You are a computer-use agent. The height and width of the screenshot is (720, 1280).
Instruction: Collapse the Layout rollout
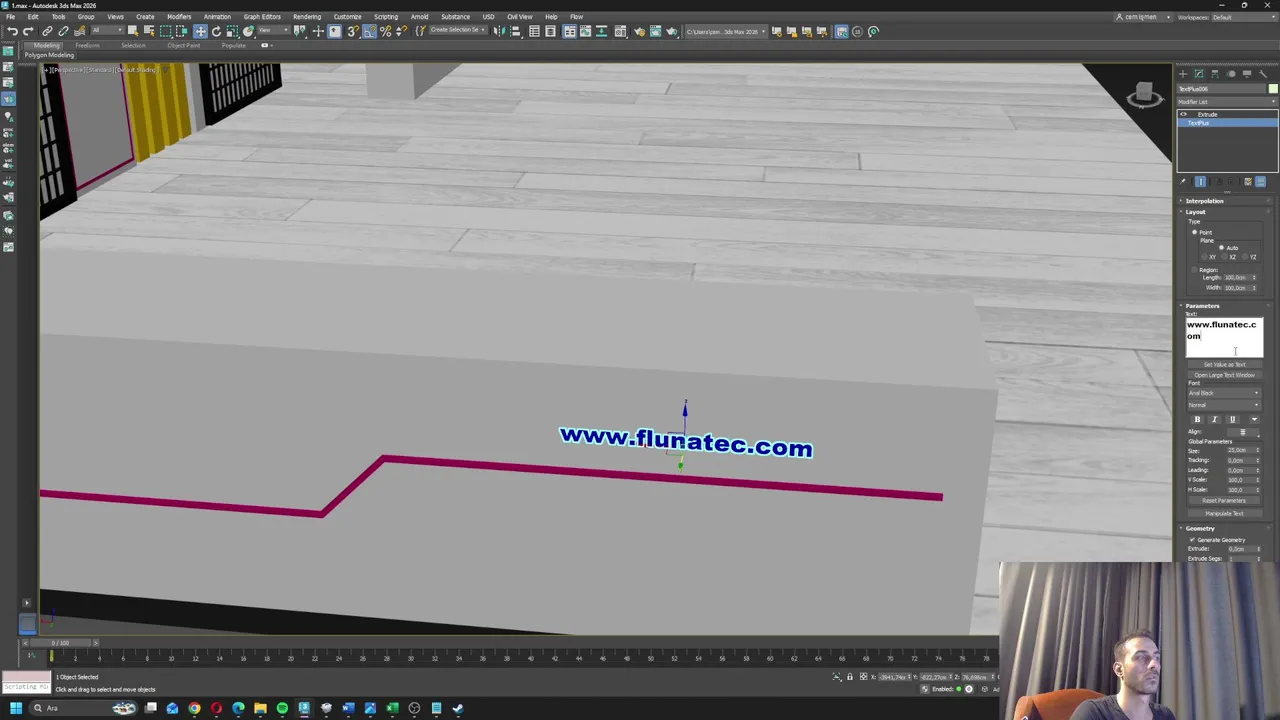click(x=1196, y=212)
